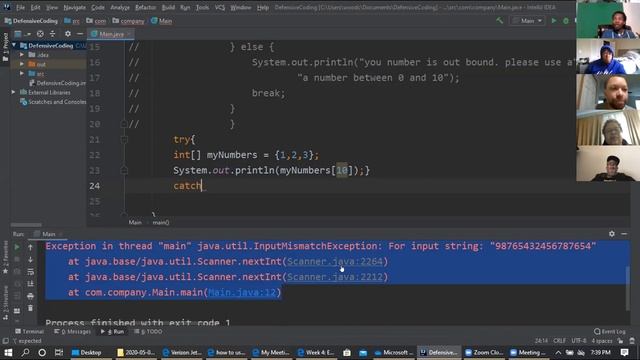Open the Messages tool window

[73, 331]
